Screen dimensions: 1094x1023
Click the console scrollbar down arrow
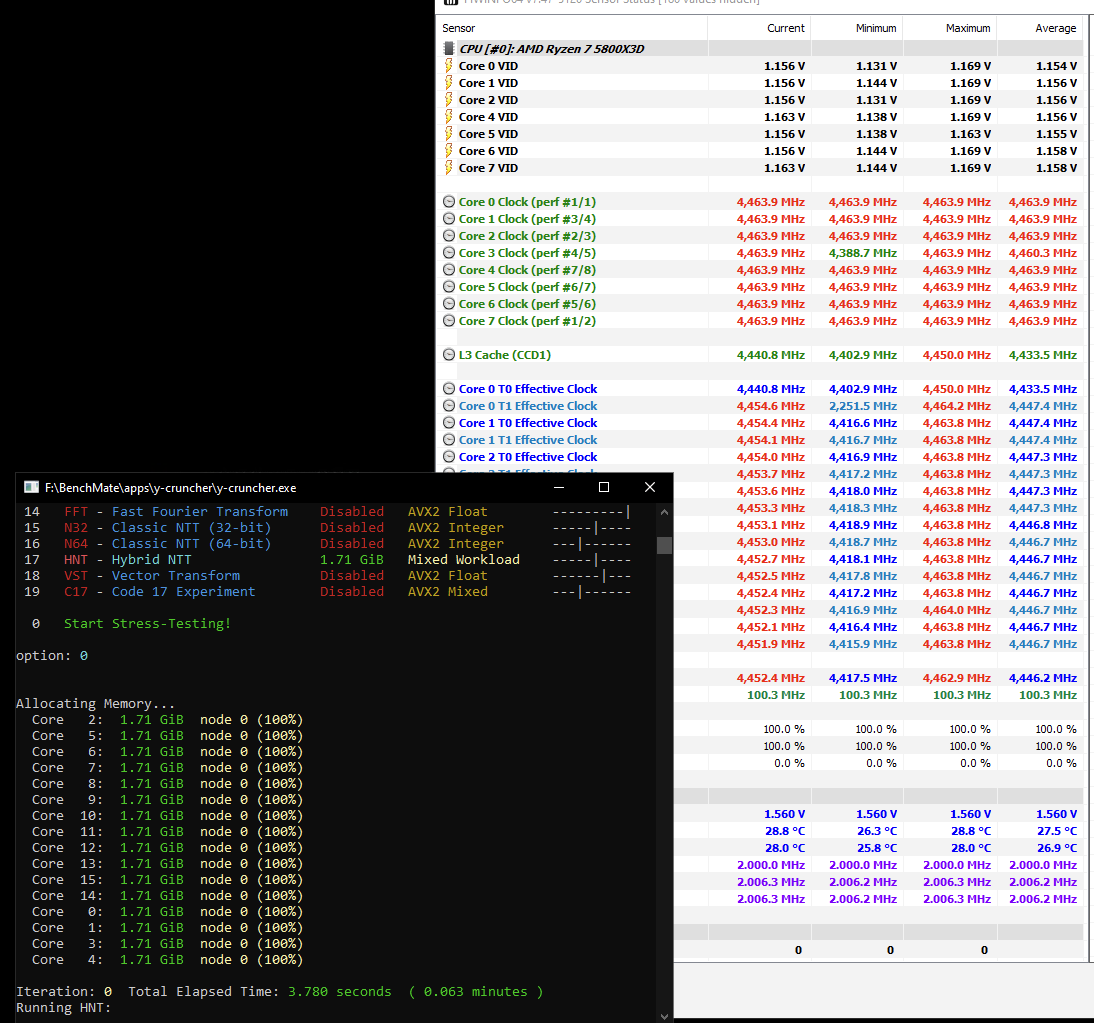coord(664,1016)
